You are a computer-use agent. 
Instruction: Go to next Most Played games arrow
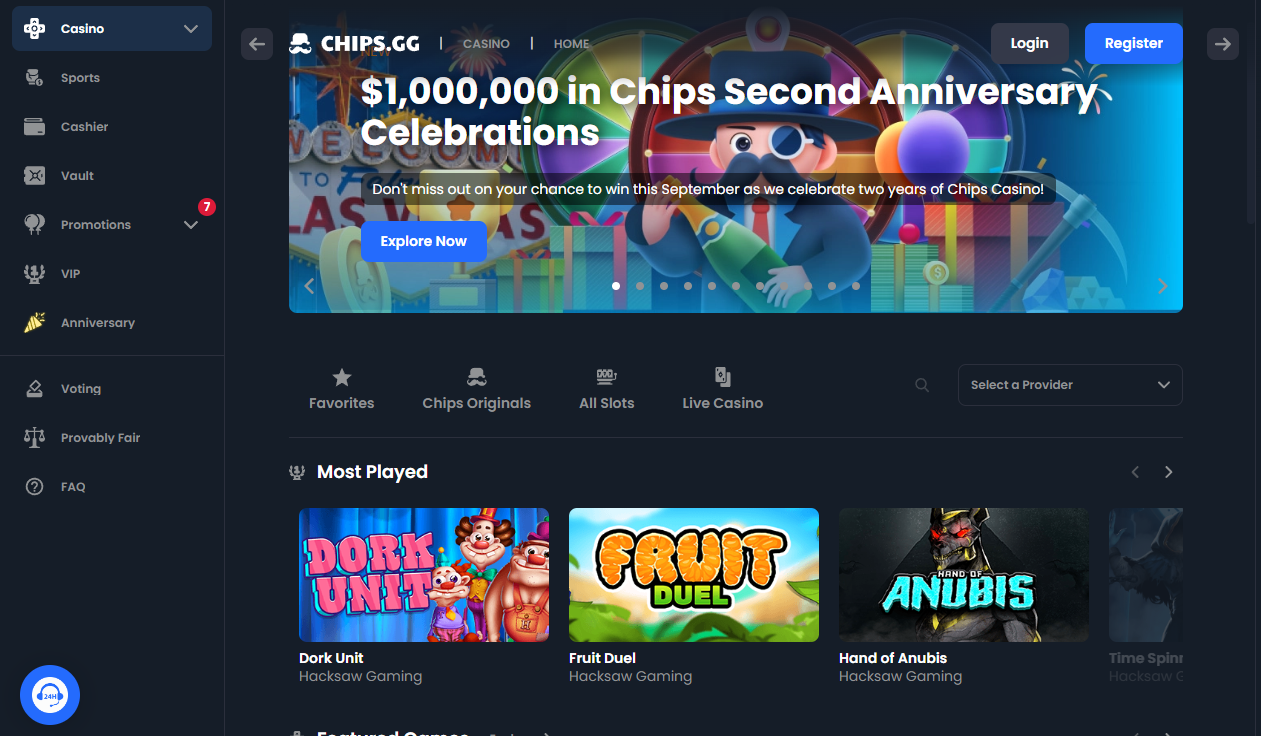1168,472
